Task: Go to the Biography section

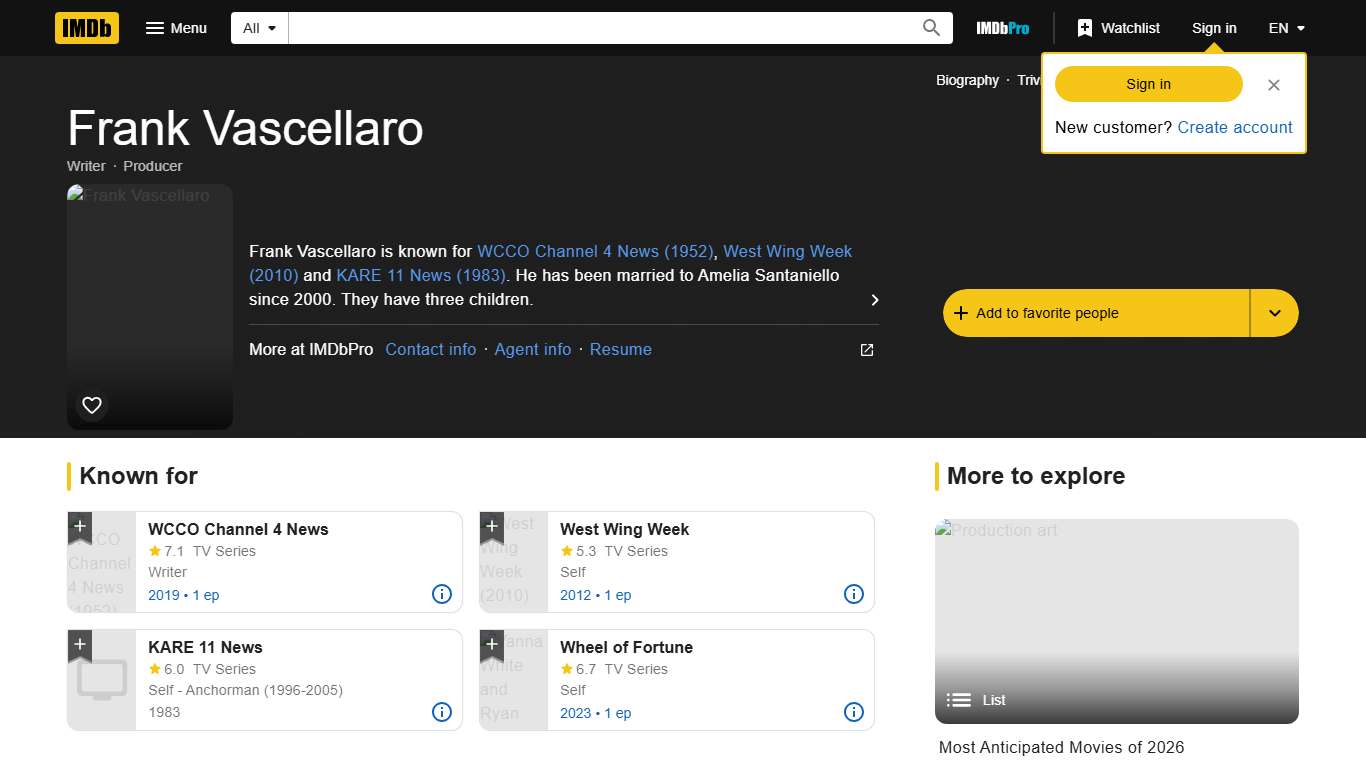Action: 966,80
